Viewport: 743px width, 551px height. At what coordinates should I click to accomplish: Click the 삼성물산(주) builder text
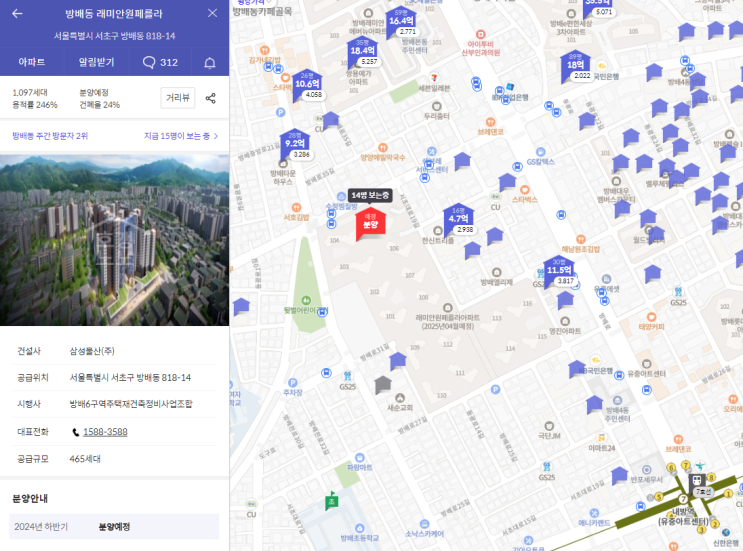(x=92, y=351)
